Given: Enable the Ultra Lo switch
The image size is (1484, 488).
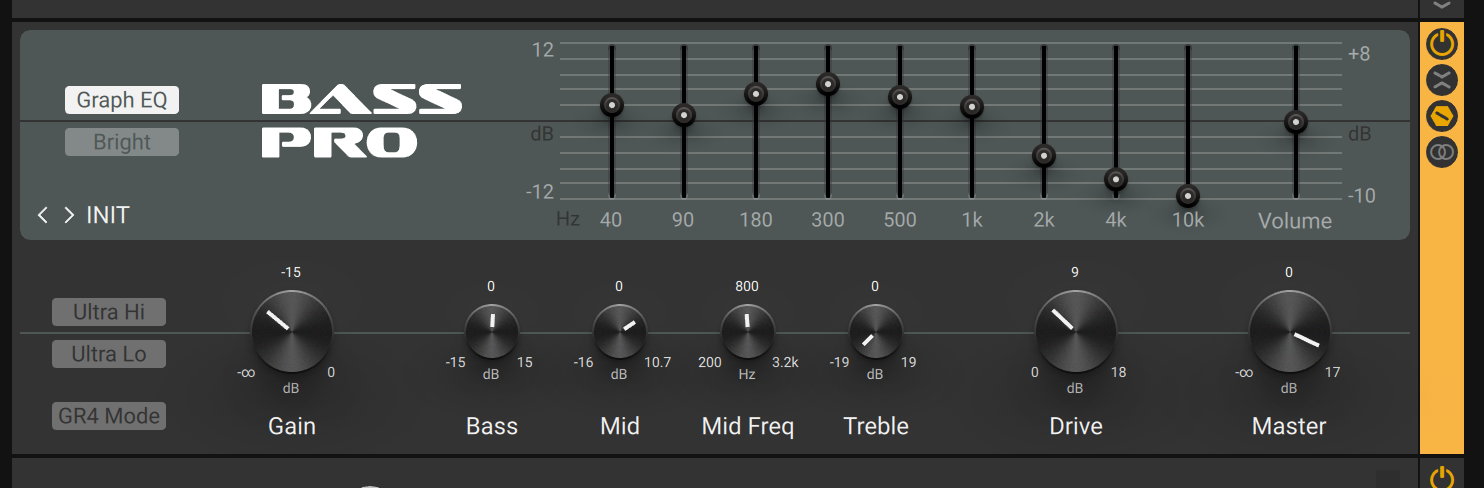Looking at the screenshot, I should [109, 354].
